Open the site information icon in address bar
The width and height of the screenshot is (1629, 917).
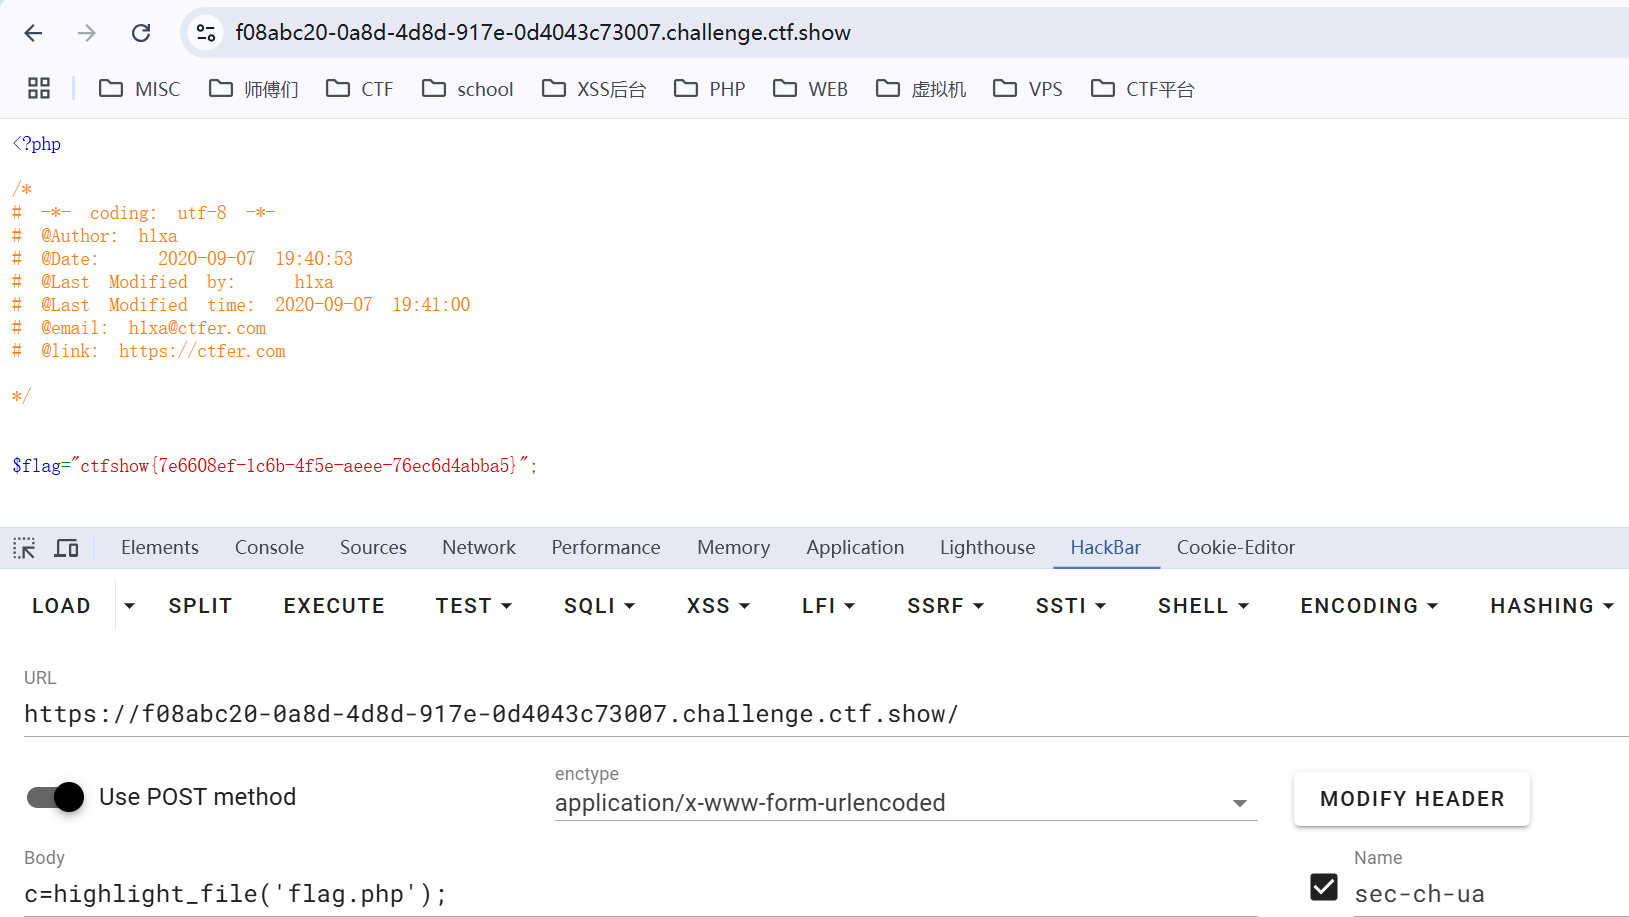point(206,33)
